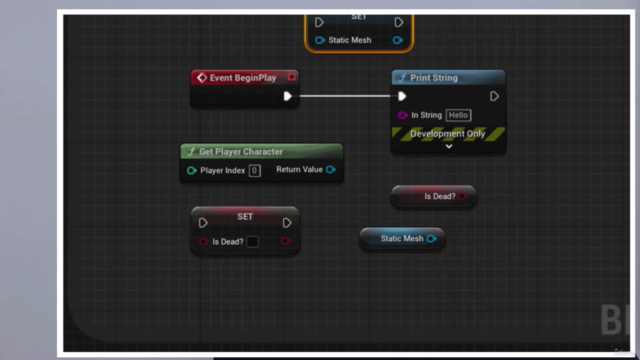Click Print String input execution pin

point(402,96)
